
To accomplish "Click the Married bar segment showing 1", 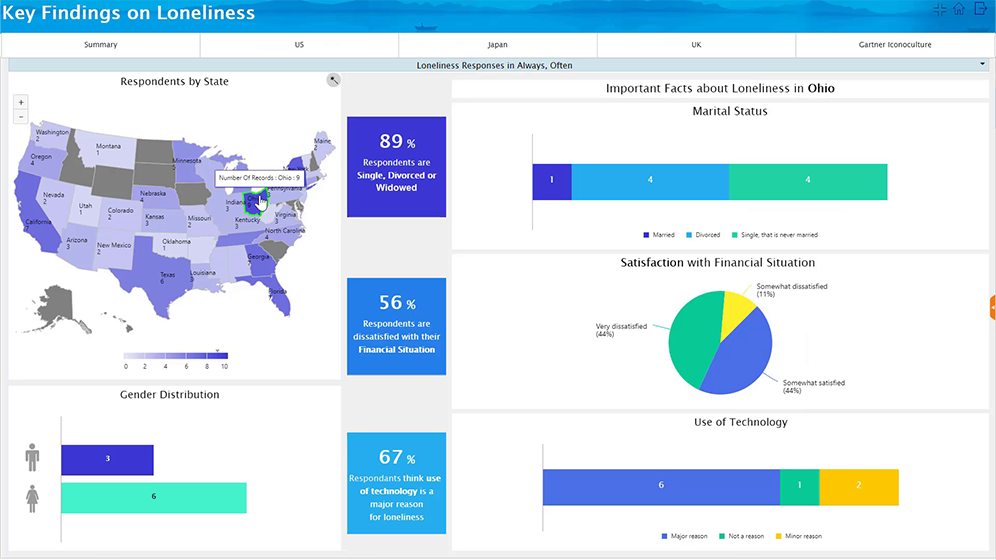I will (x=552, y=182).
